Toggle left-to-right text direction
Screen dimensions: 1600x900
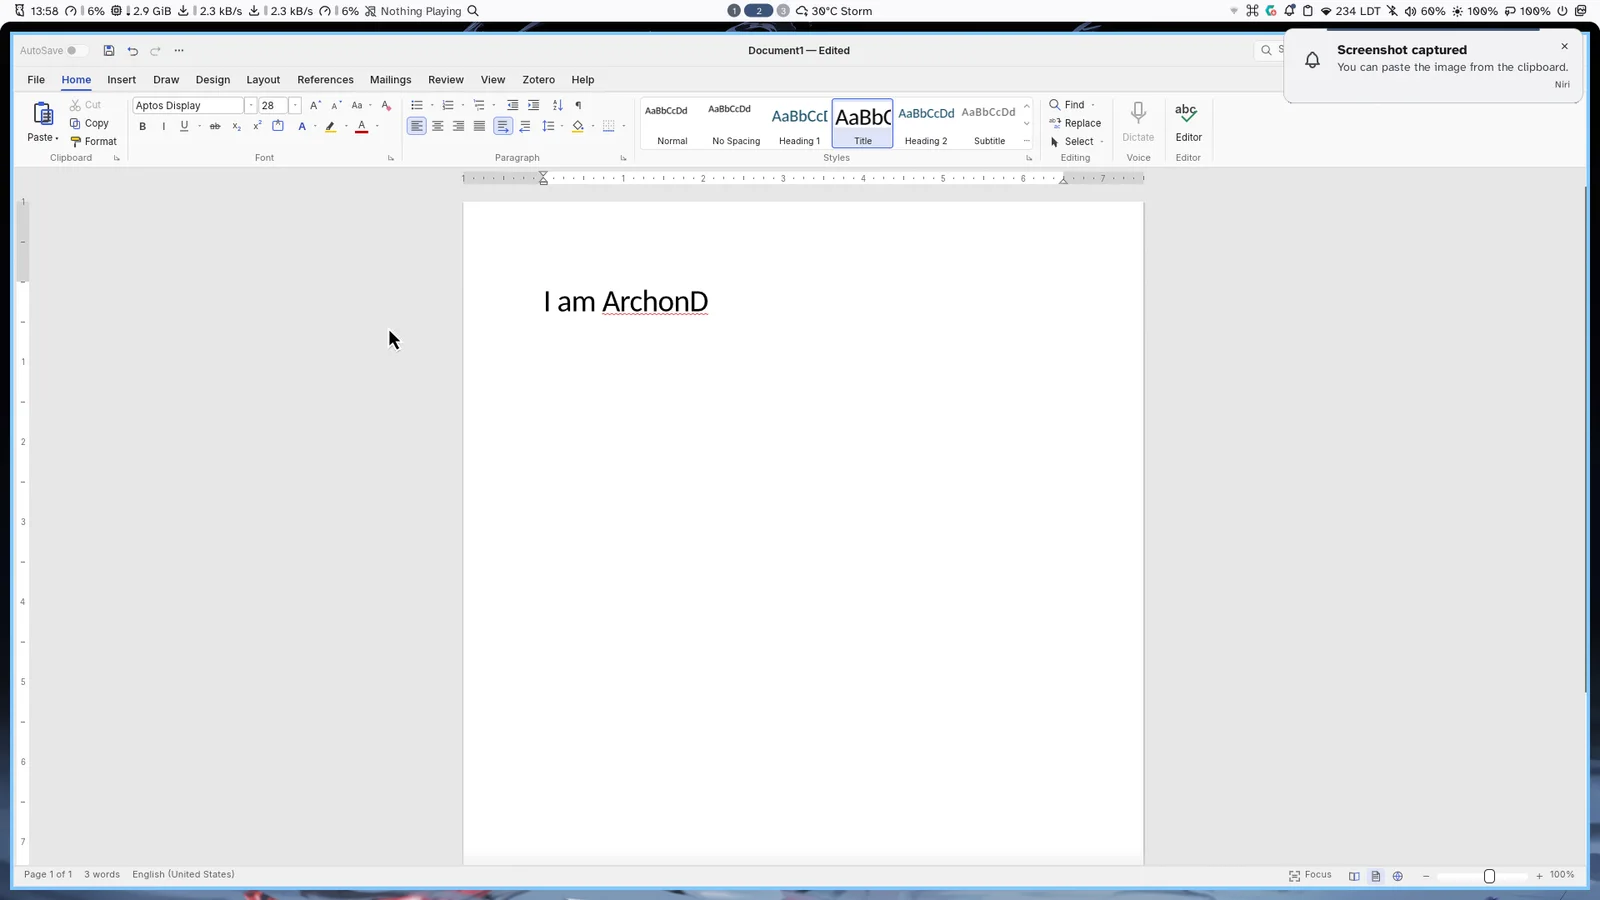pos(502,126)
